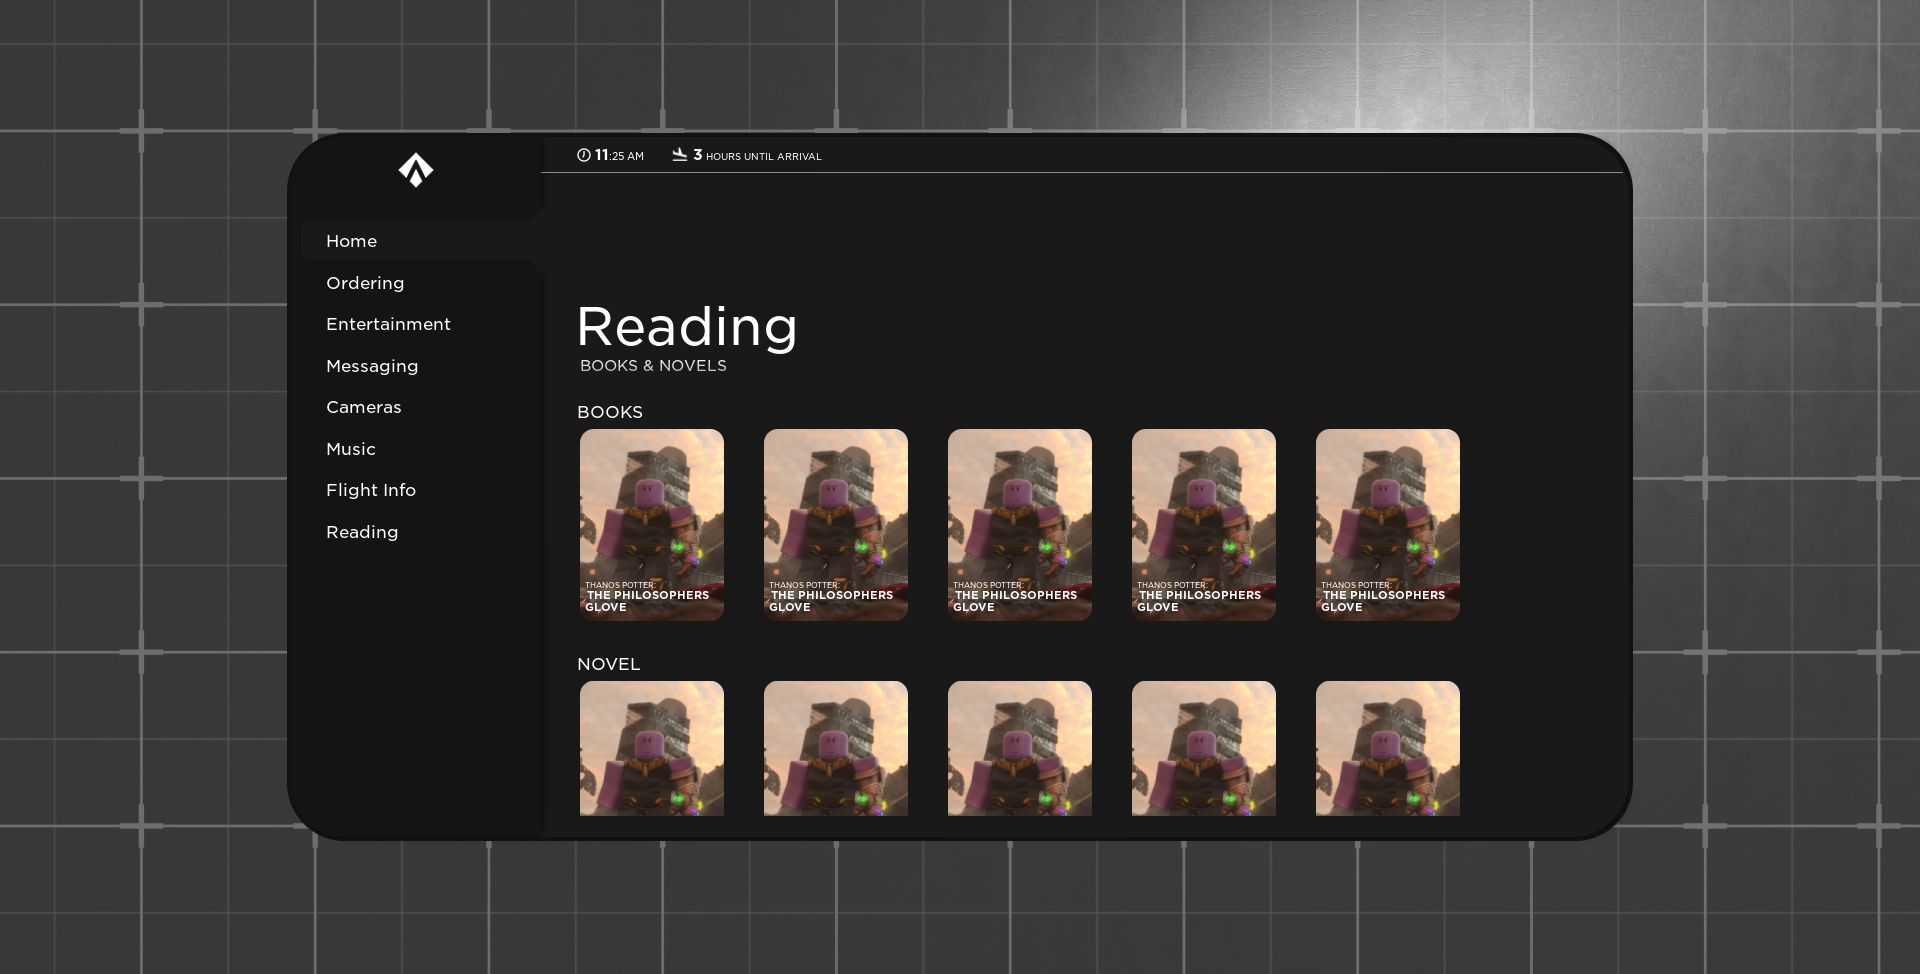Click the "BOOKS" section label
The width and height of the screenshot is (1920, 974).
point(610,412)
